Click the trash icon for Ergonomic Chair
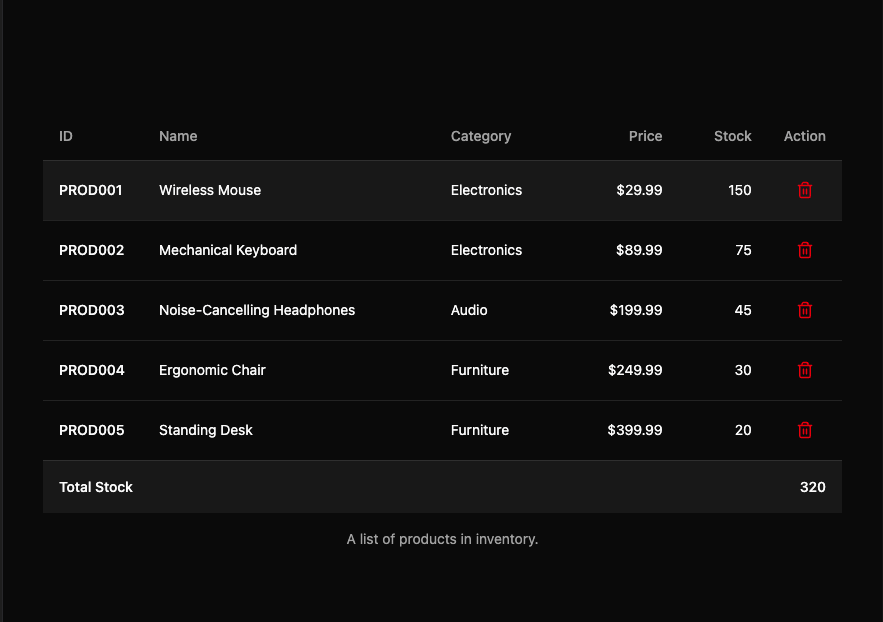This screenshot has height=622, width=883. 805,370
